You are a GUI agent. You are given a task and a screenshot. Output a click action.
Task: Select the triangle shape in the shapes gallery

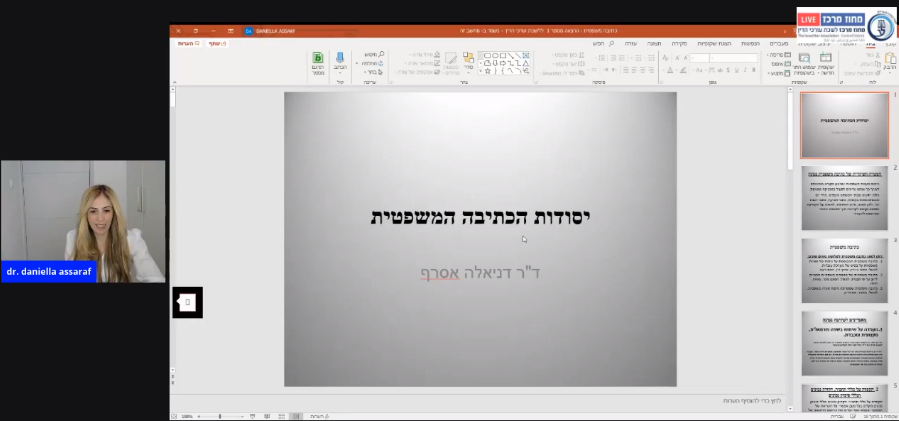coord(526,63)
